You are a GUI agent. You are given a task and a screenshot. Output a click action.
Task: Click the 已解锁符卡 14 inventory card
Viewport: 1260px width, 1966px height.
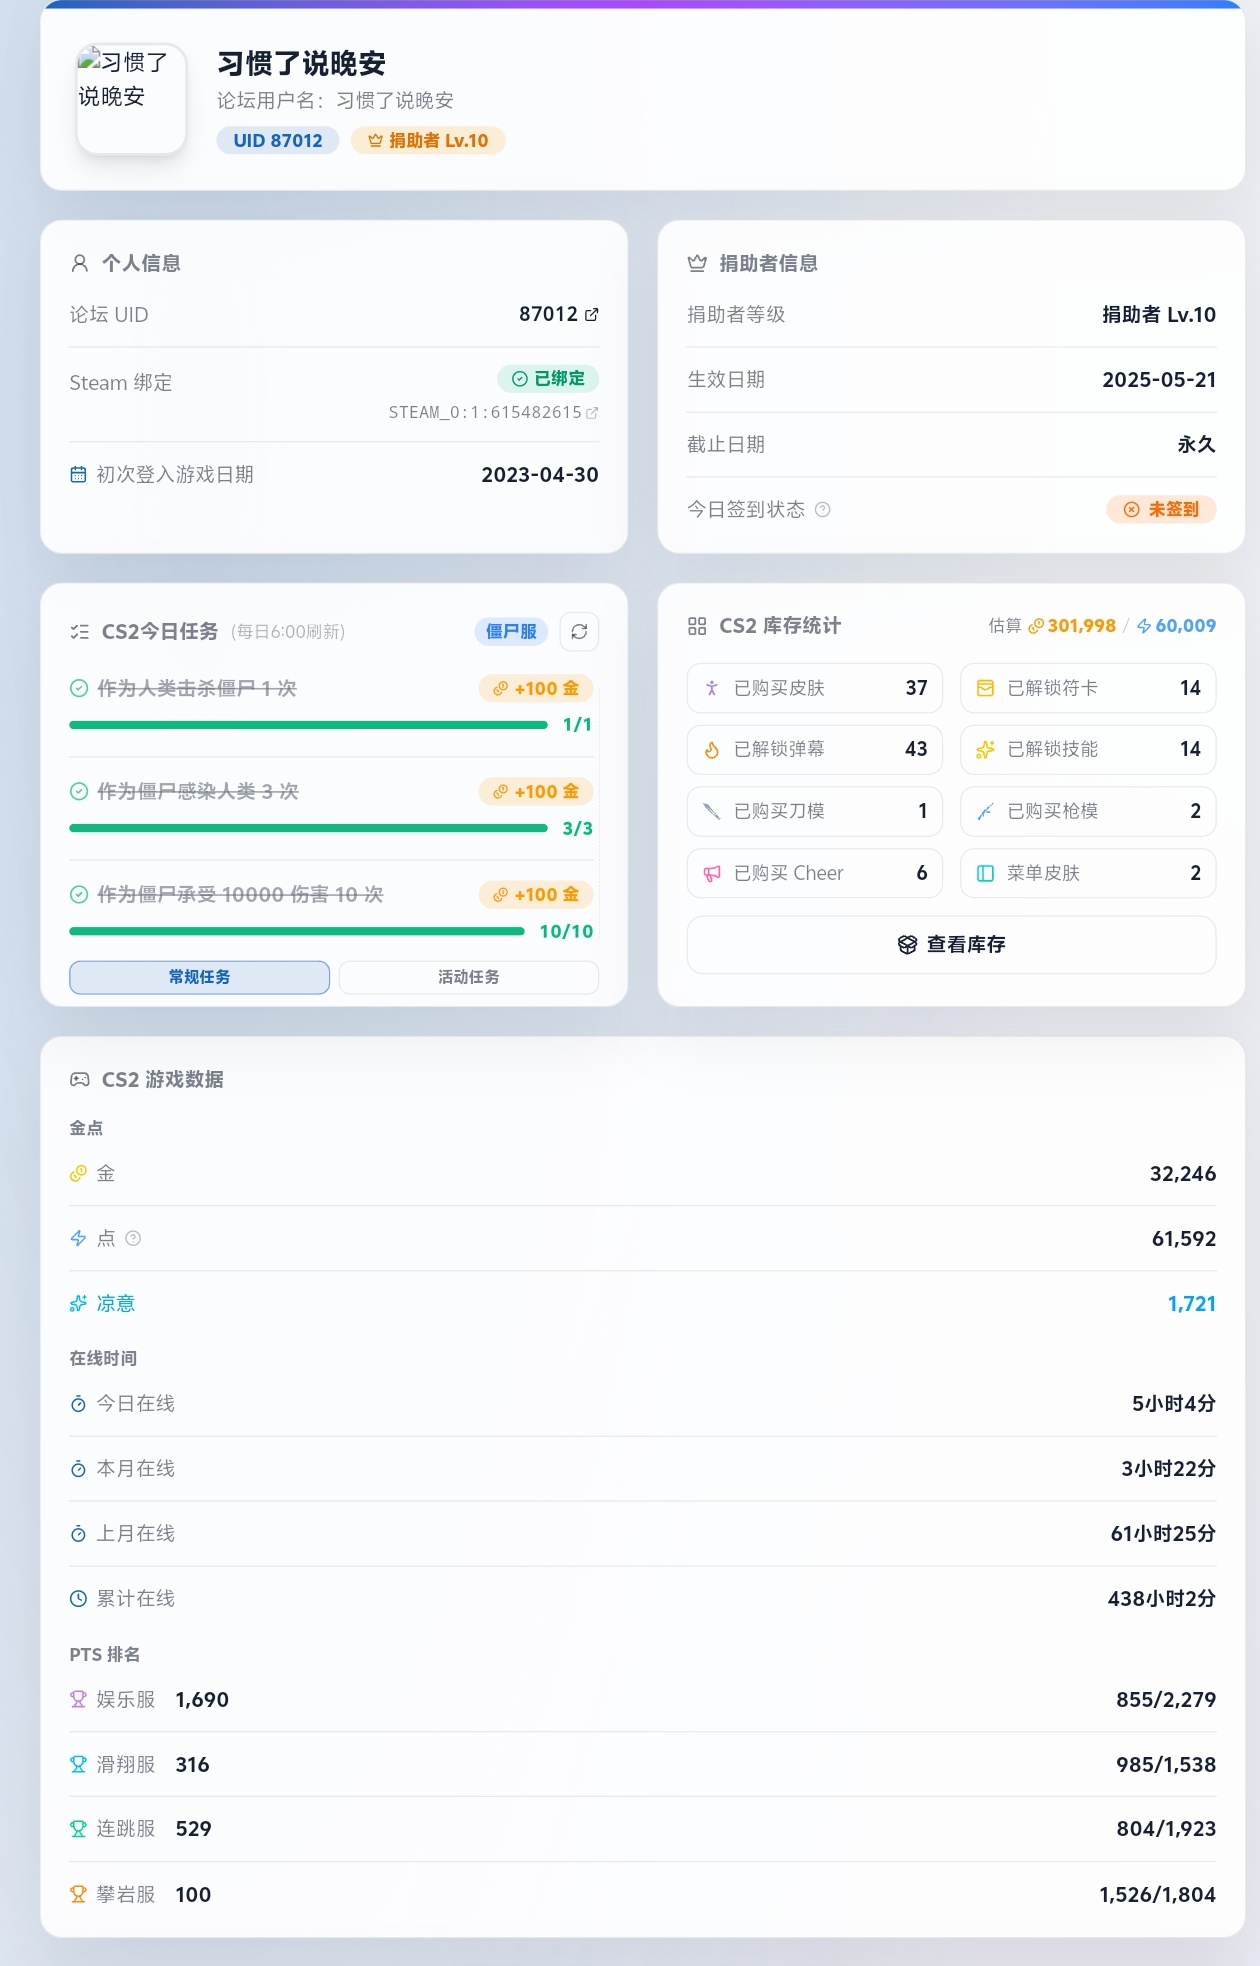click(x=1088, y=688)
